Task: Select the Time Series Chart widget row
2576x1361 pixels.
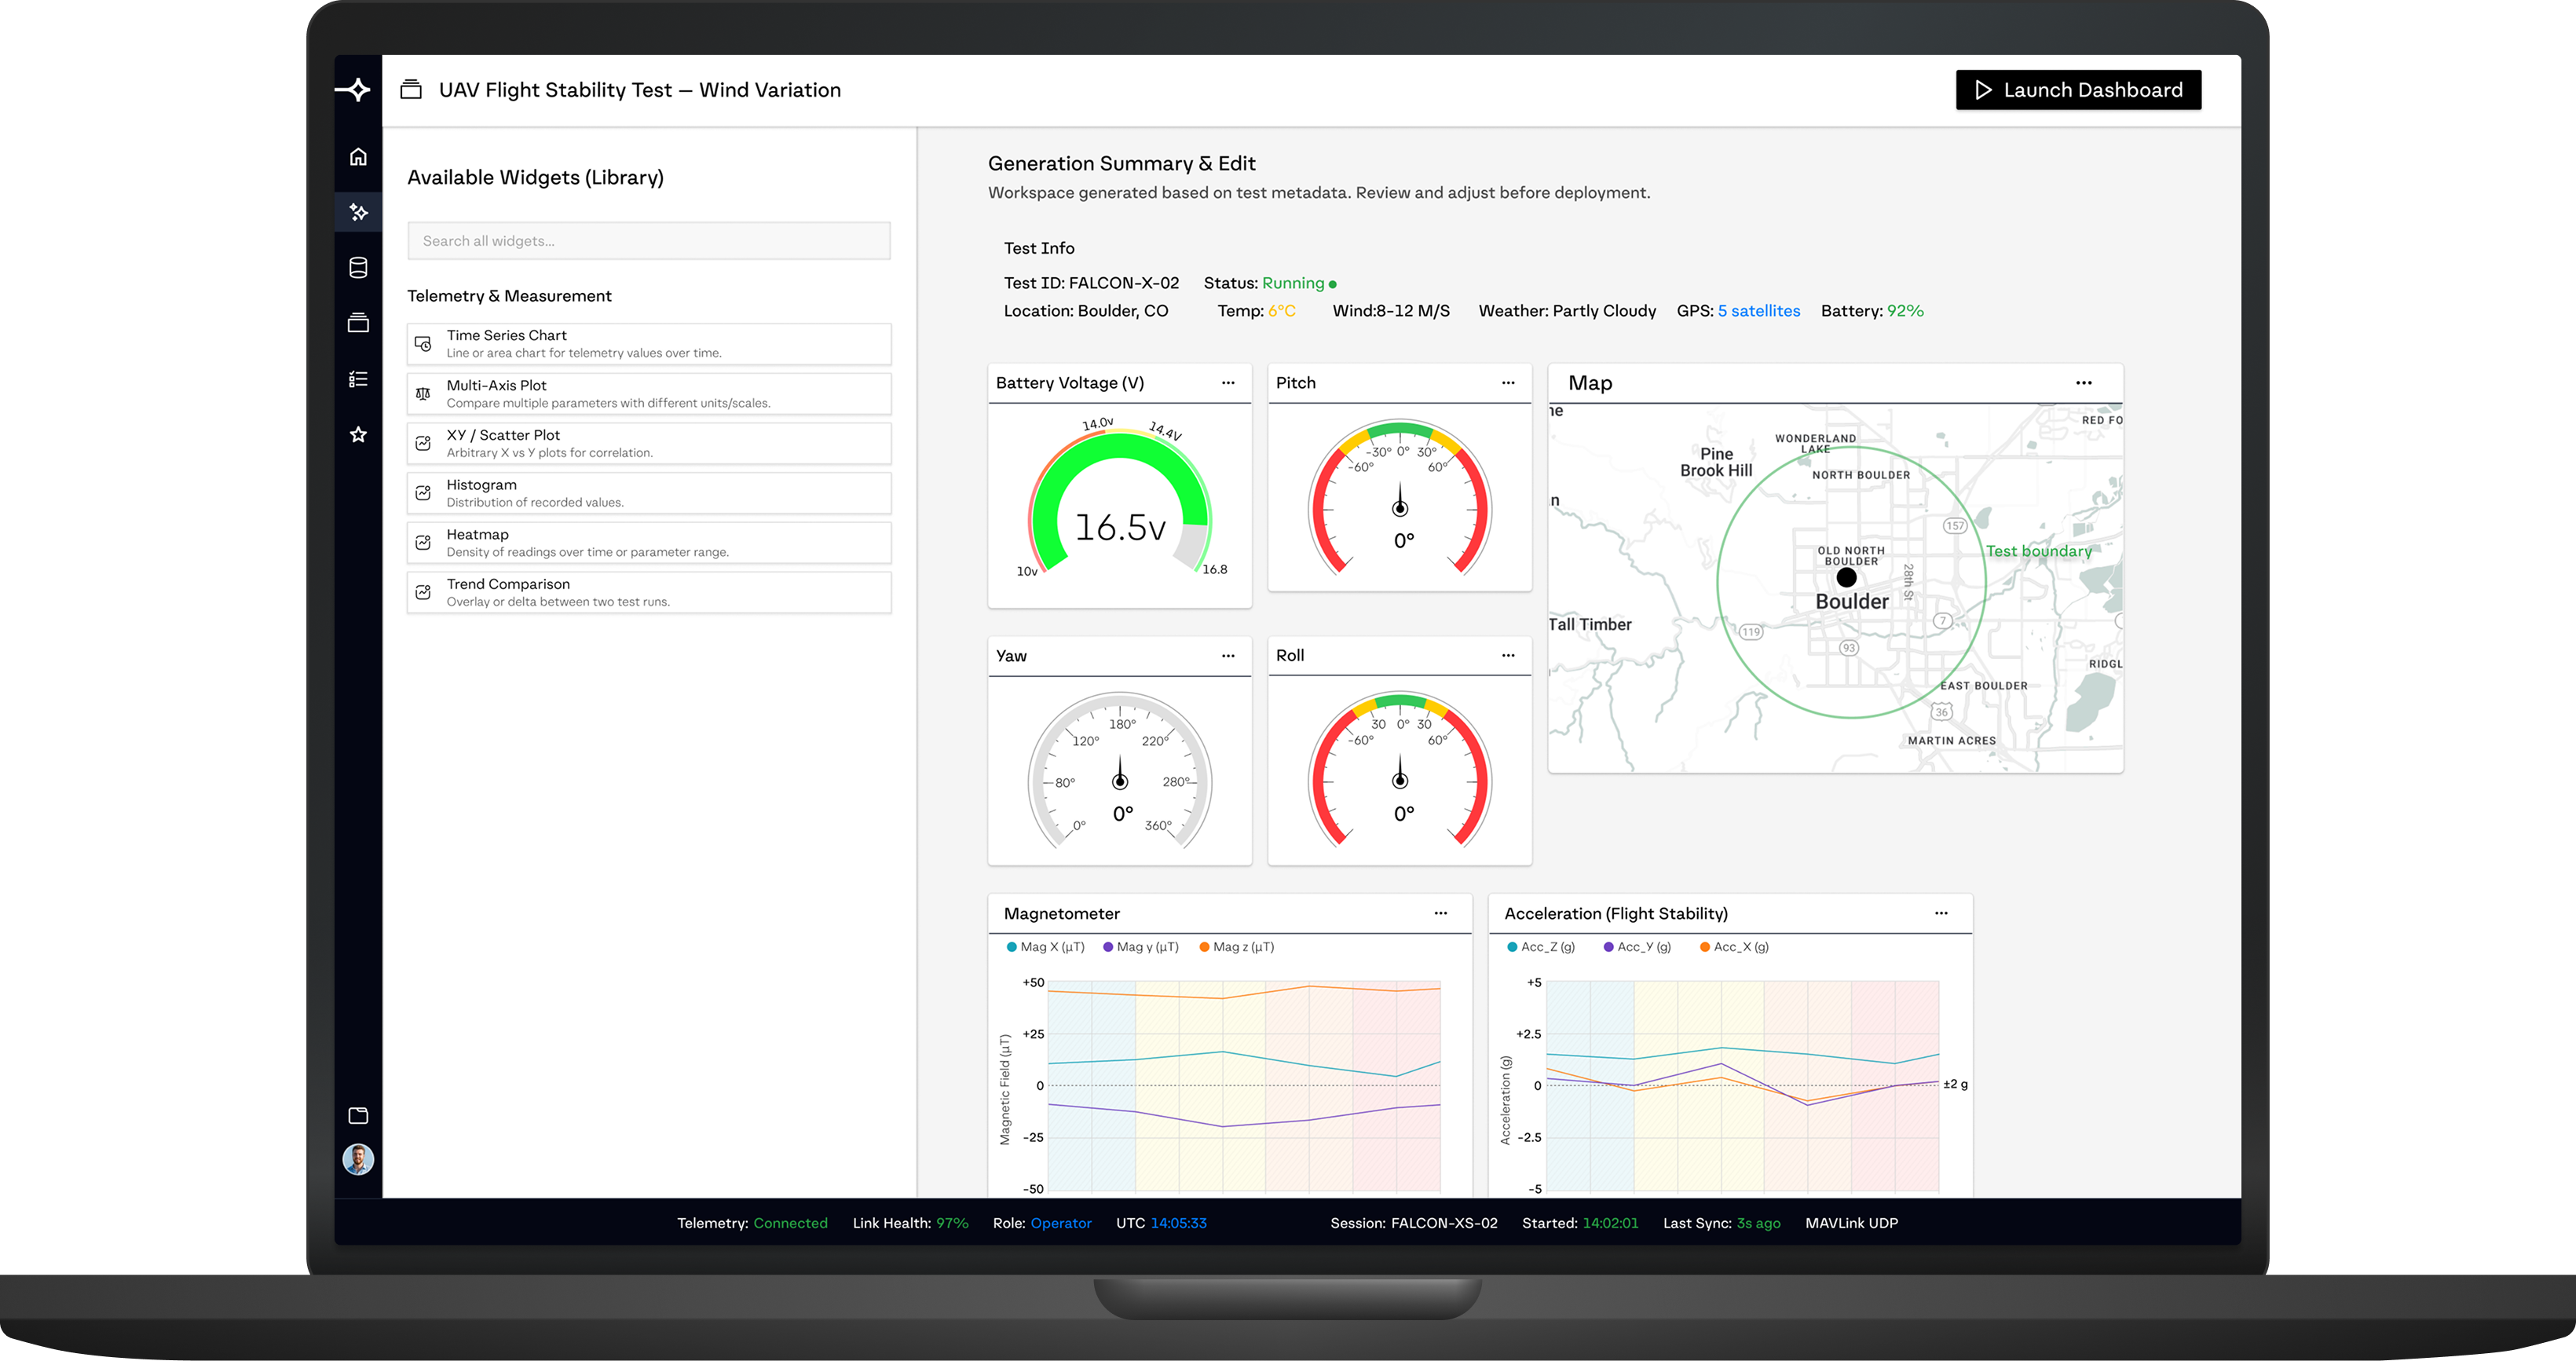Action: click(x=649, y=343)
